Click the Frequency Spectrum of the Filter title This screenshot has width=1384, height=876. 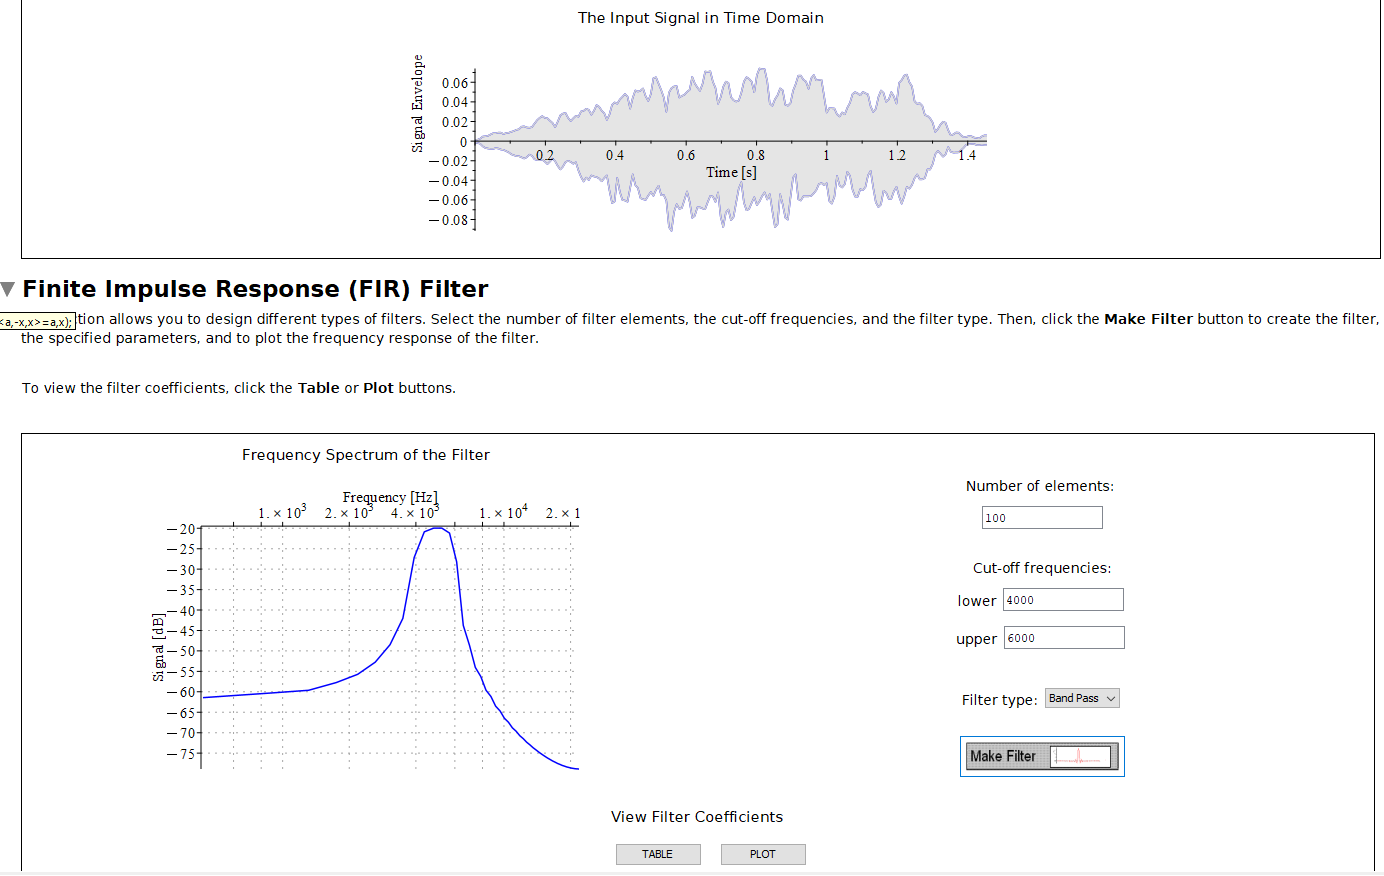click(x=366, y=455)
